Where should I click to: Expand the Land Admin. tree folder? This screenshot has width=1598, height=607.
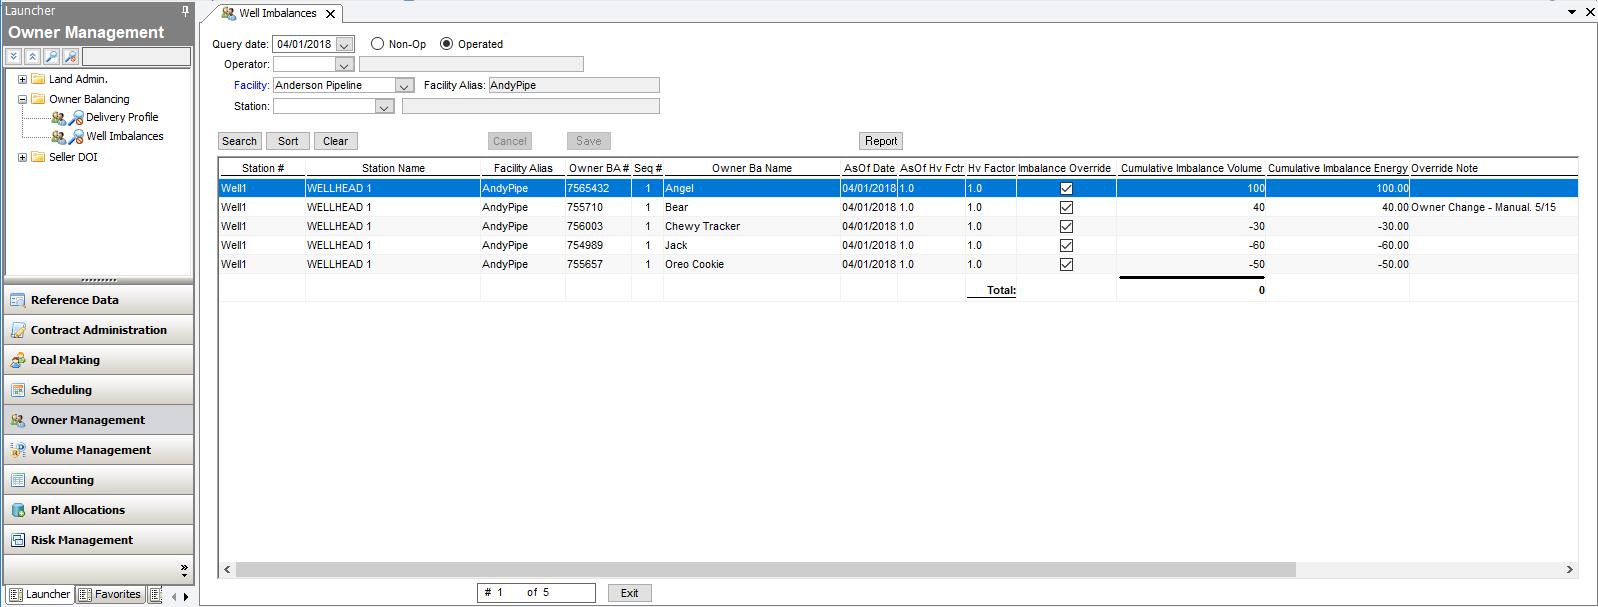point(22,79)
